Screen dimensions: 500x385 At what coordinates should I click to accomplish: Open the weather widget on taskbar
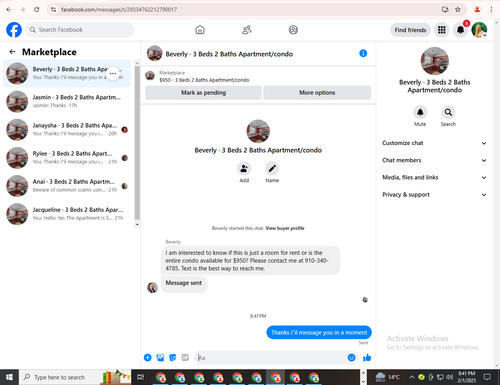pos(387,377)
